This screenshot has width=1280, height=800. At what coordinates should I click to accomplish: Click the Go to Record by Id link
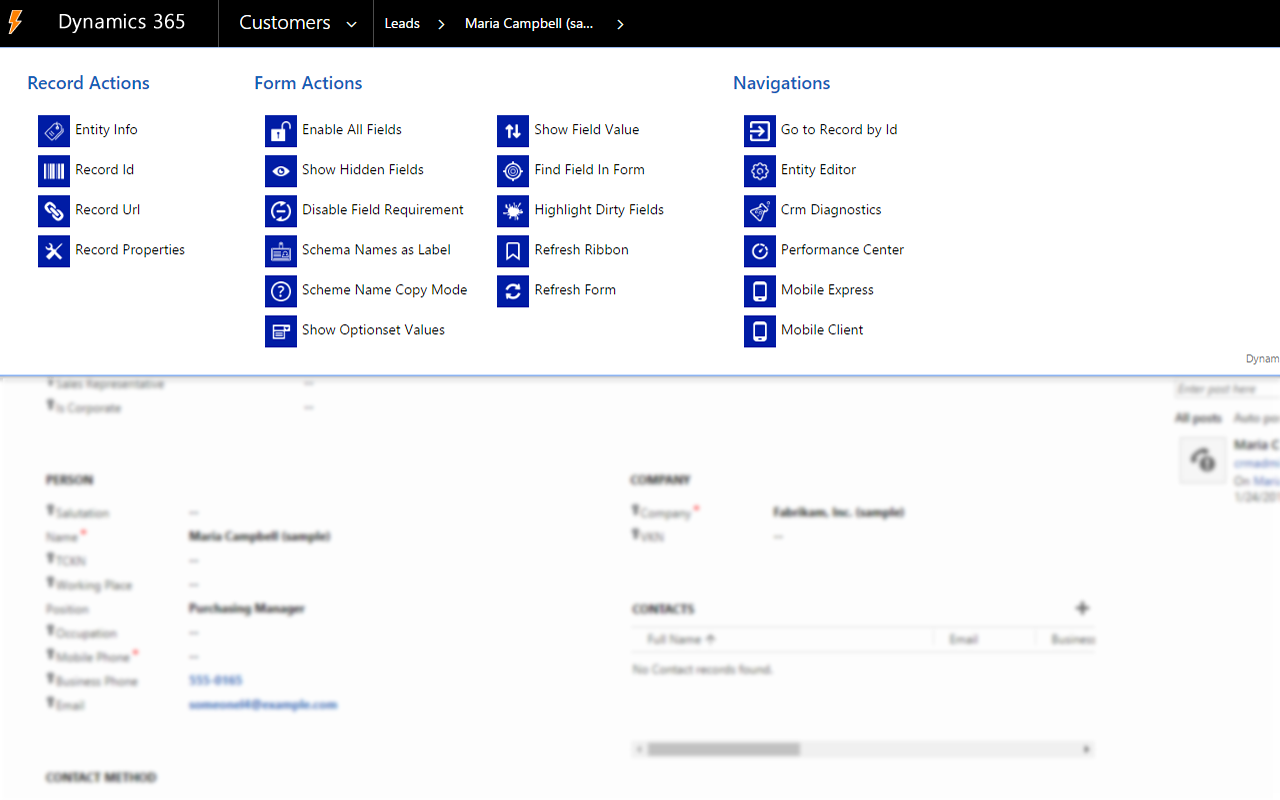tap(838, 130)
